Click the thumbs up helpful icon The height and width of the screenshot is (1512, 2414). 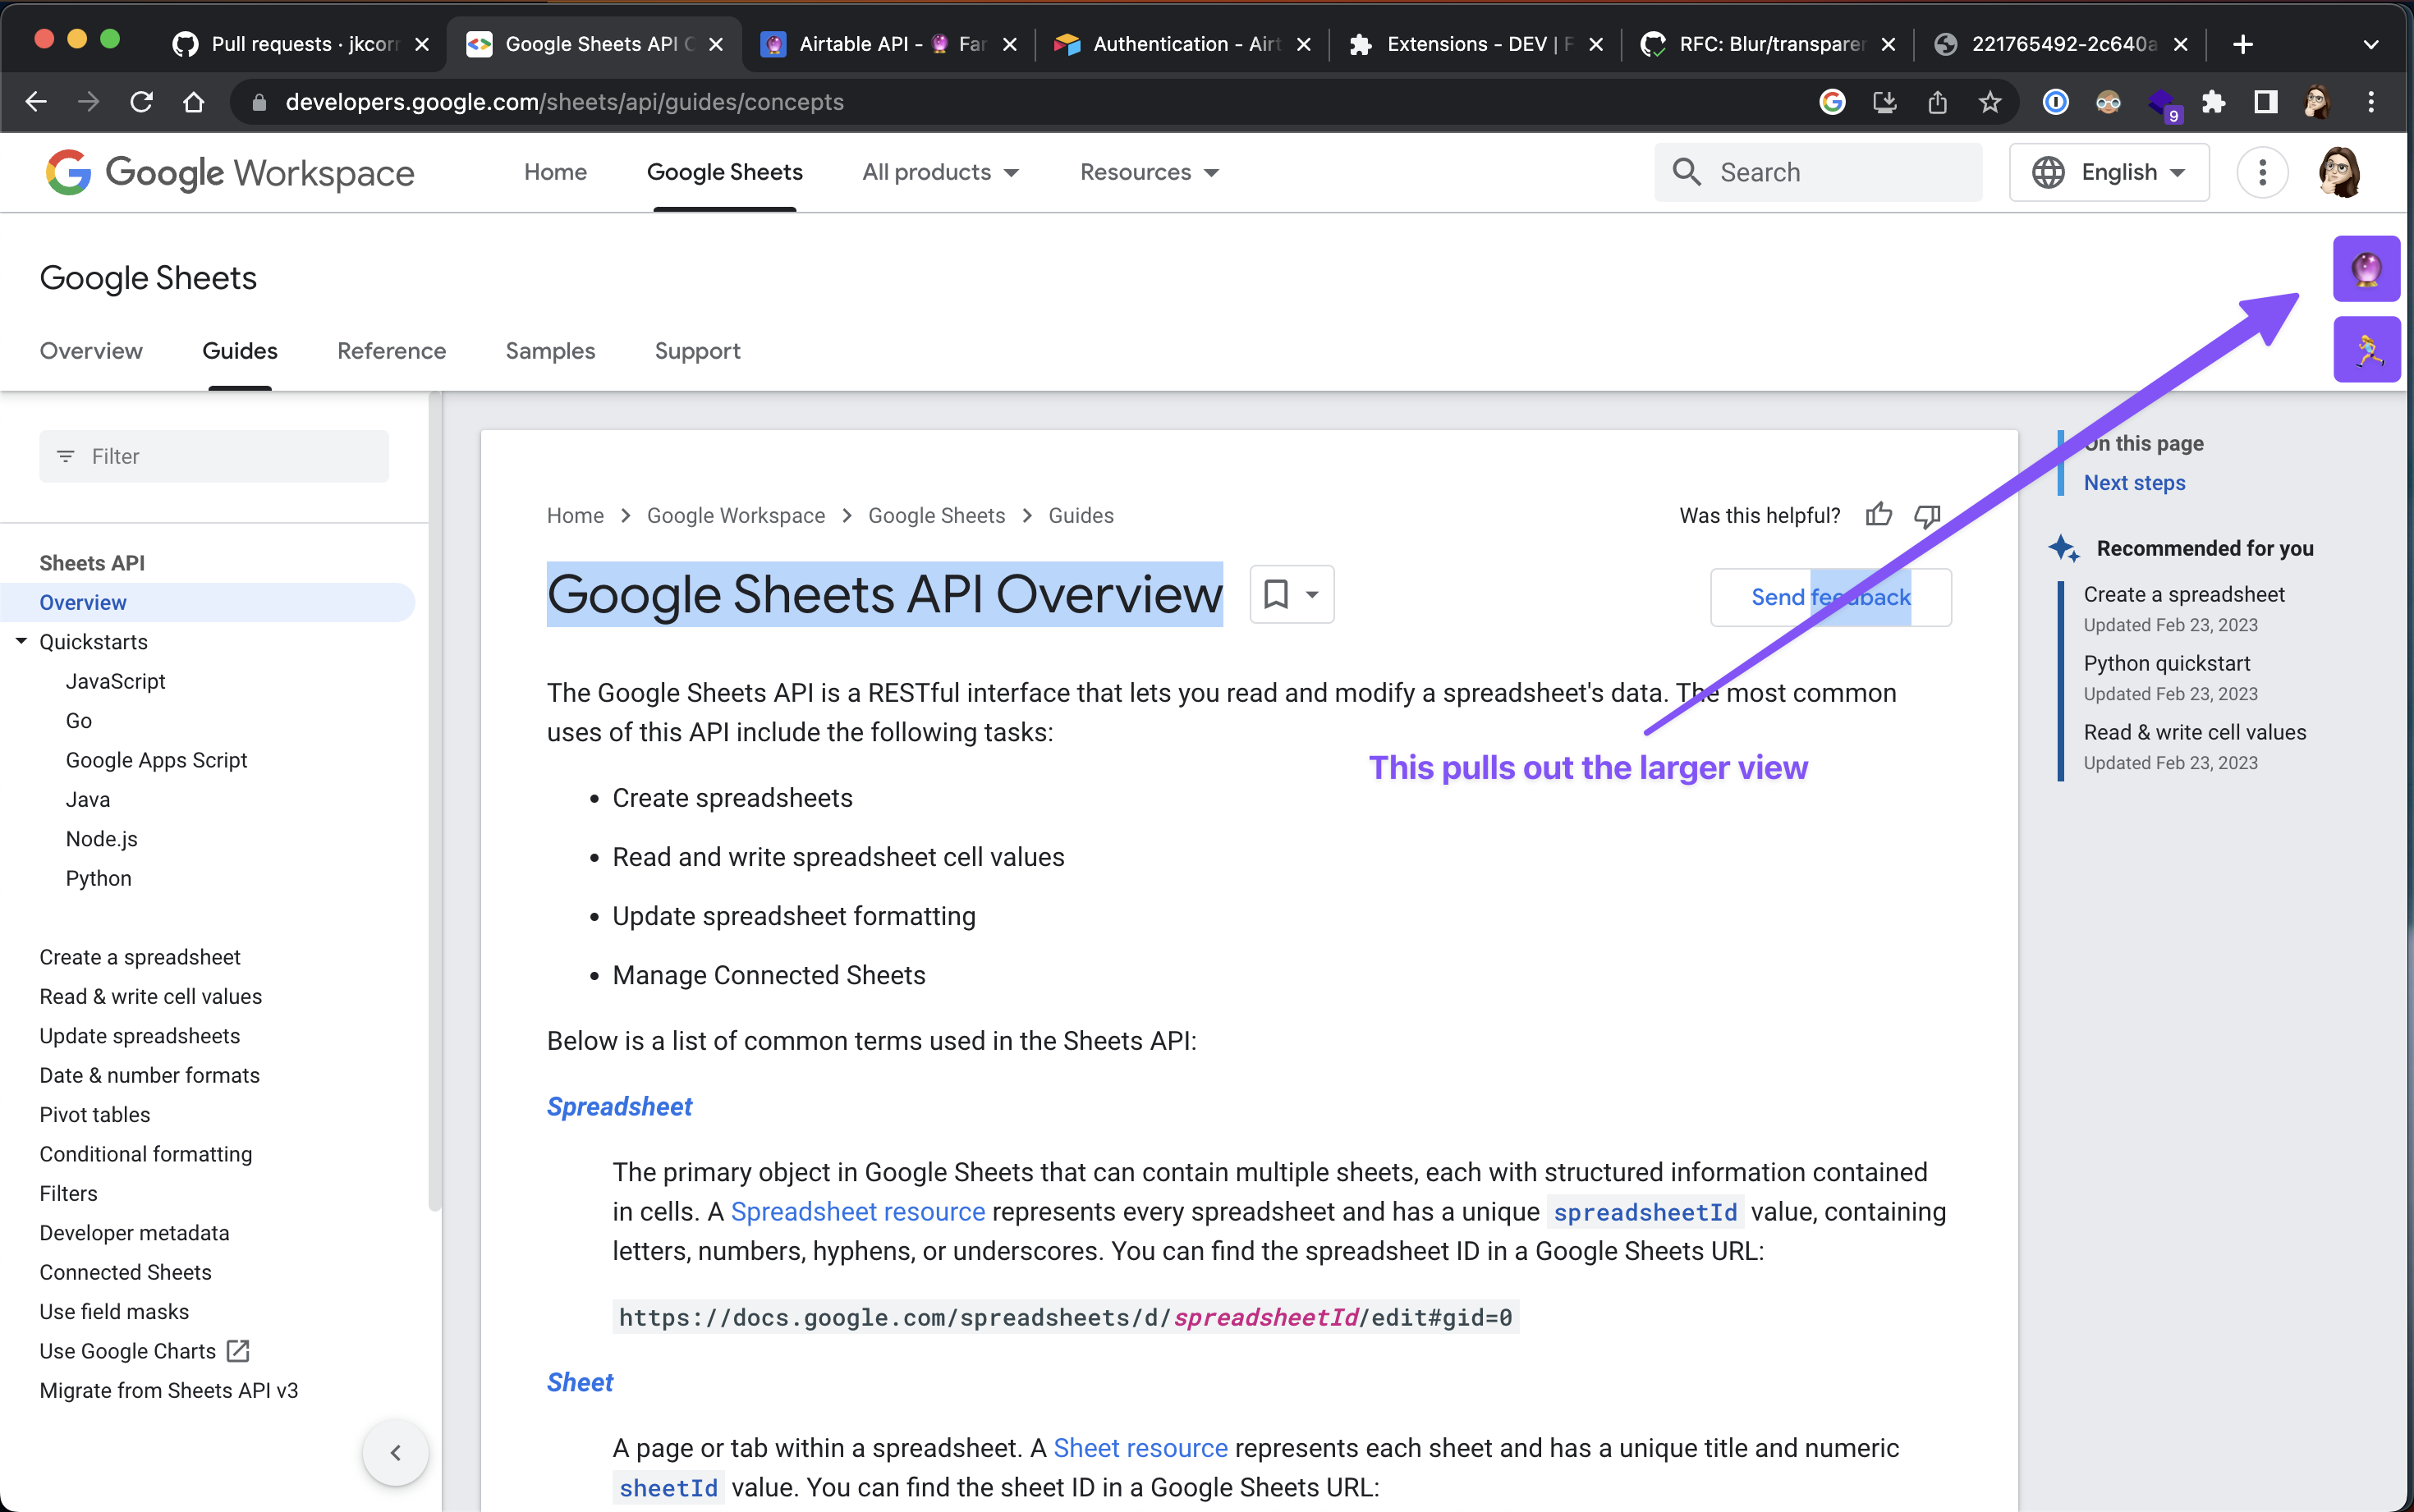click(x=1878, y=515)
